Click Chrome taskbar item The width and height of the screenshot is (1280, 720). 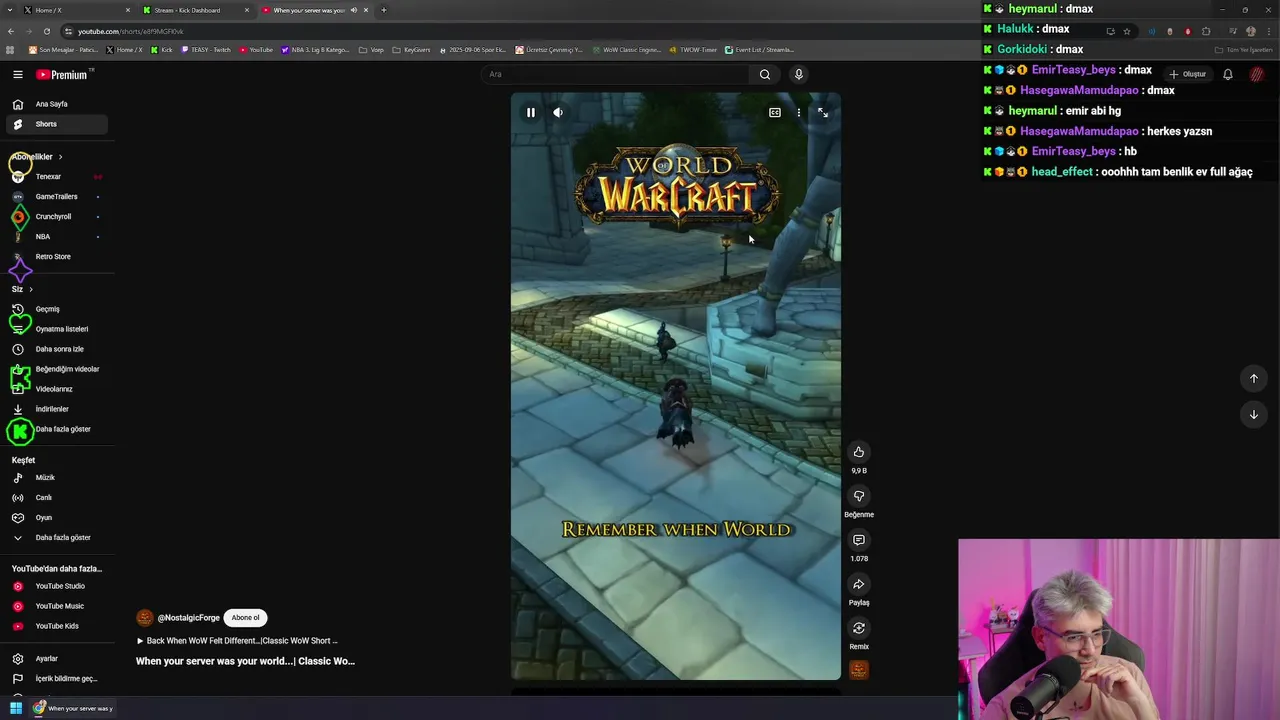click(x=73, y=708)
